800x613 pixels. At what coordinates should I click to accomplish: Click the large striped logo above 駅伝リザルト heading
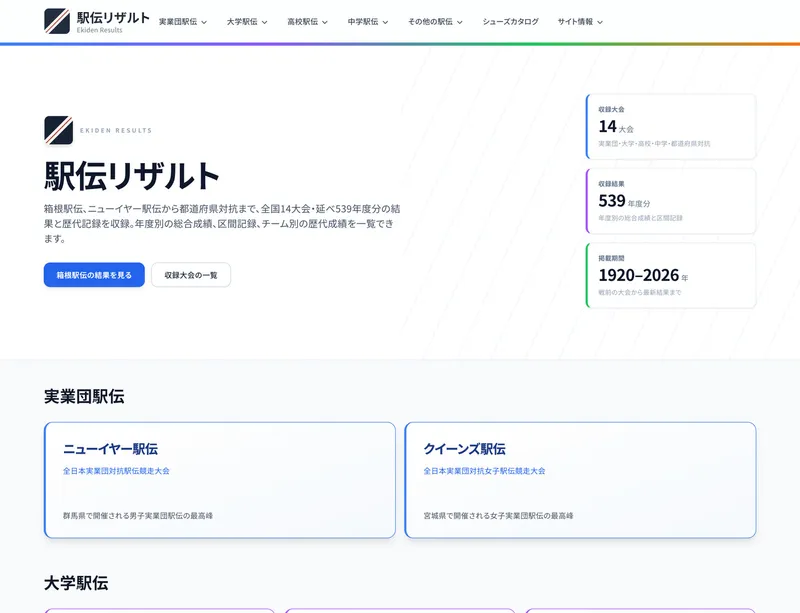point(58,130)
